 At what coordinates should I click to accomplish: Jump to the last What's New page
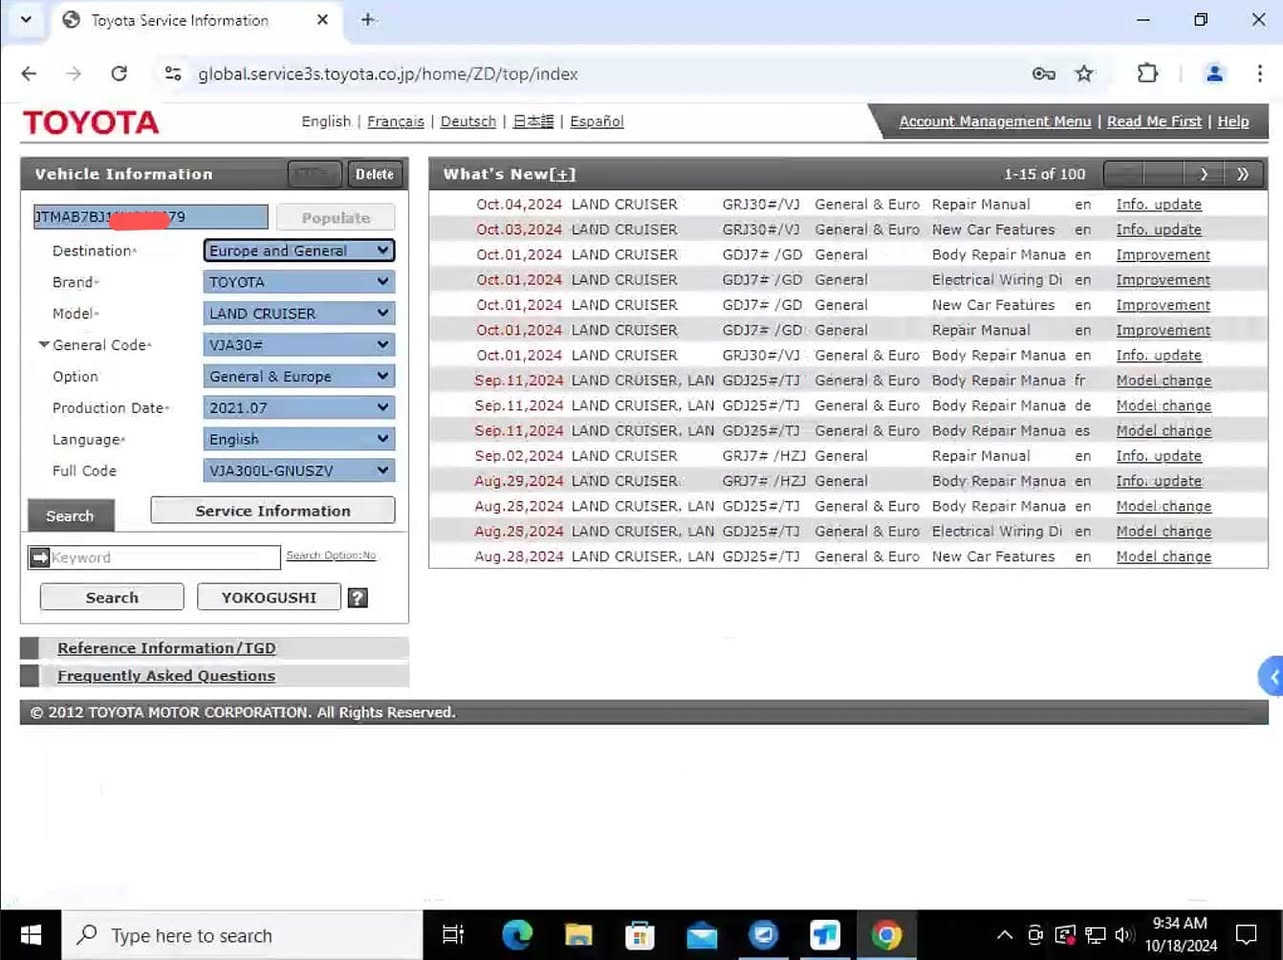[1243, 173]
